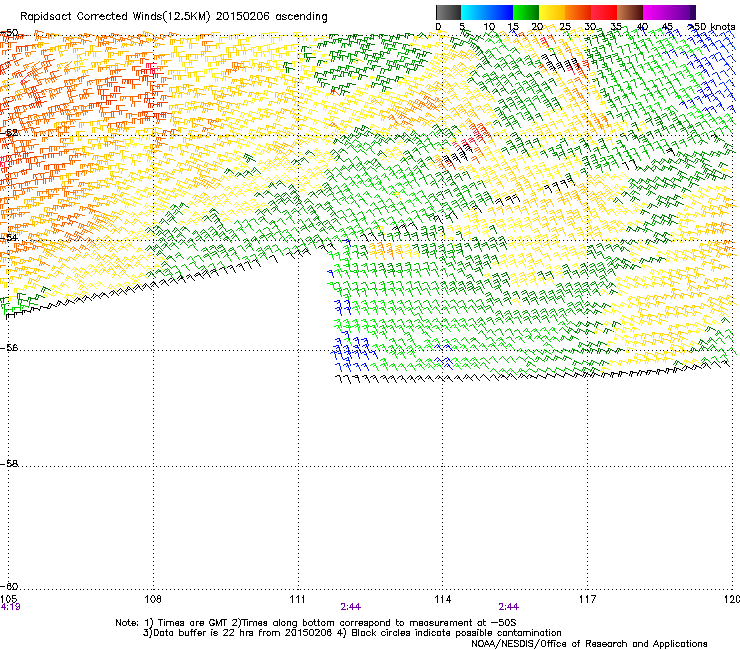
Task: Click the yellow 20-25 knots legend segment
Action: [x=552, y=12]
